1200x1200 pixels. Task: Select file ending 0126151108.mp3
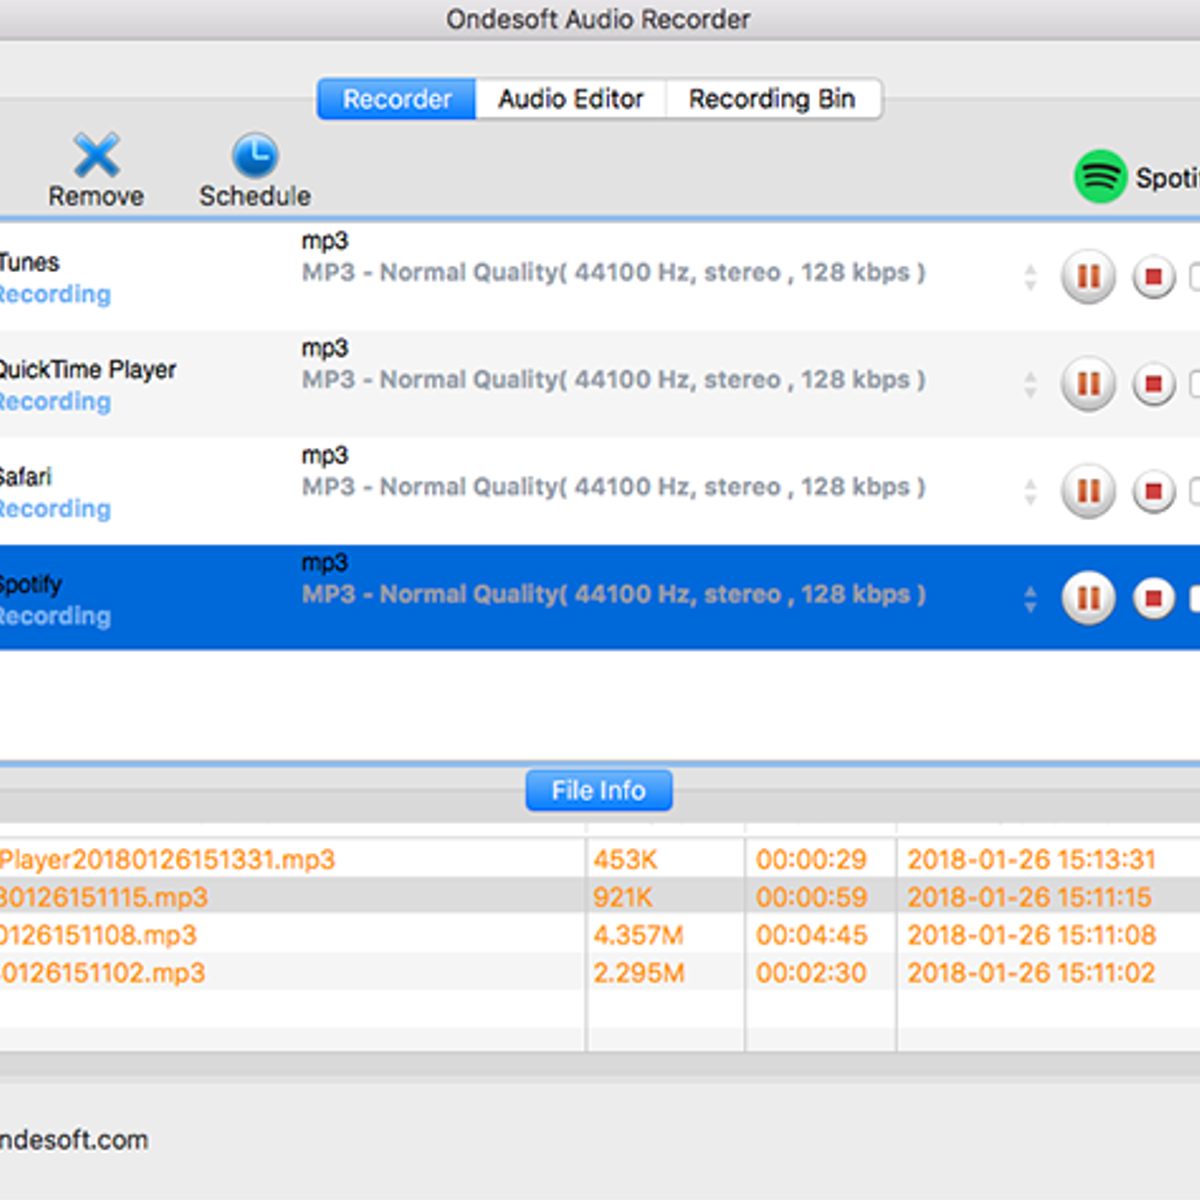(x=99, y=935)
